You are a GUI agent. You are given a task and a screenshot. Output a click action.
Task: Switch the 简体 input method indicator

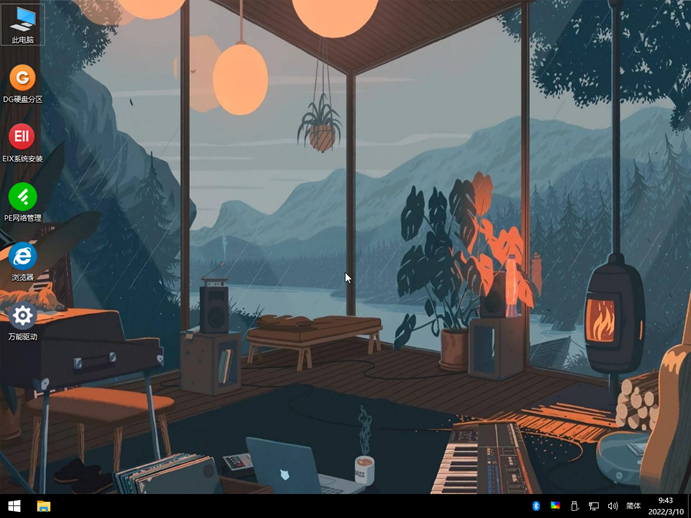[633, 506]
